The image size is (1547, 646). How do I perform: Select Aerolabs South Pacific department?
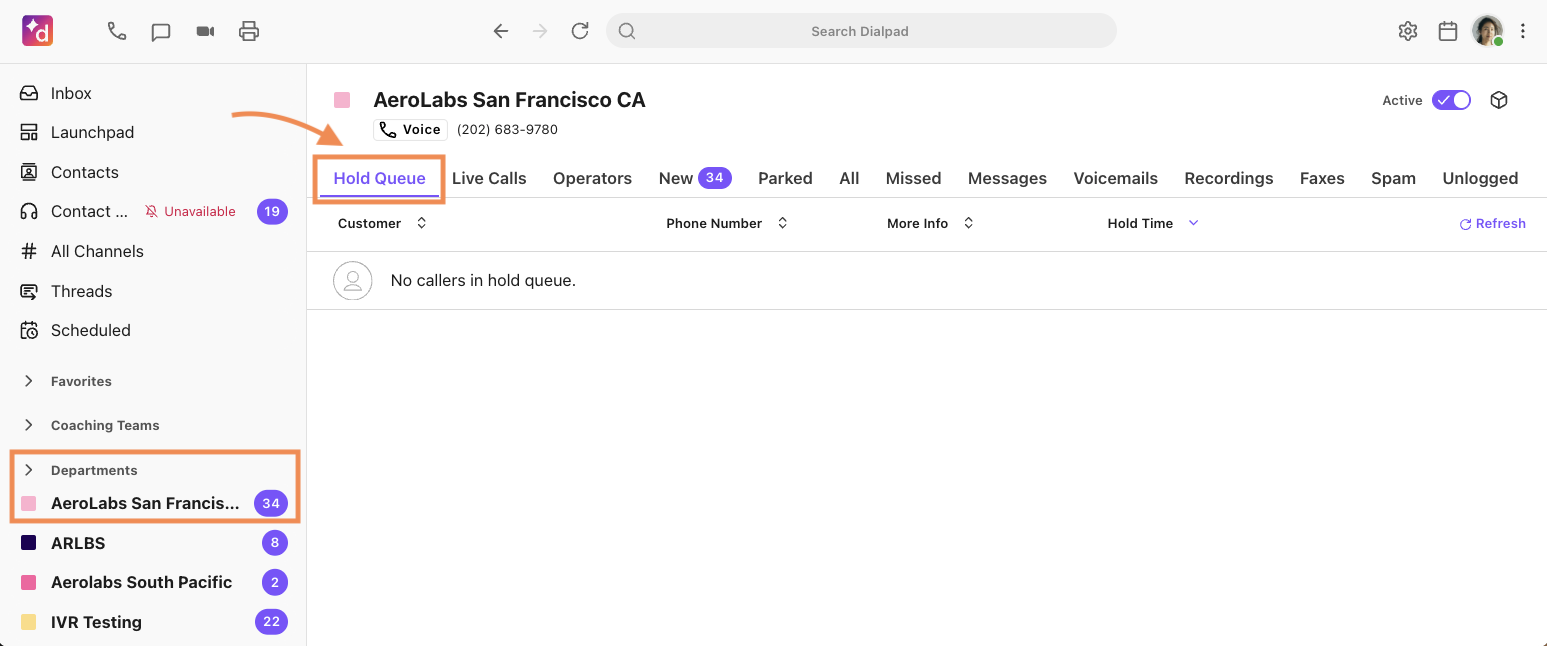(153, 582)
